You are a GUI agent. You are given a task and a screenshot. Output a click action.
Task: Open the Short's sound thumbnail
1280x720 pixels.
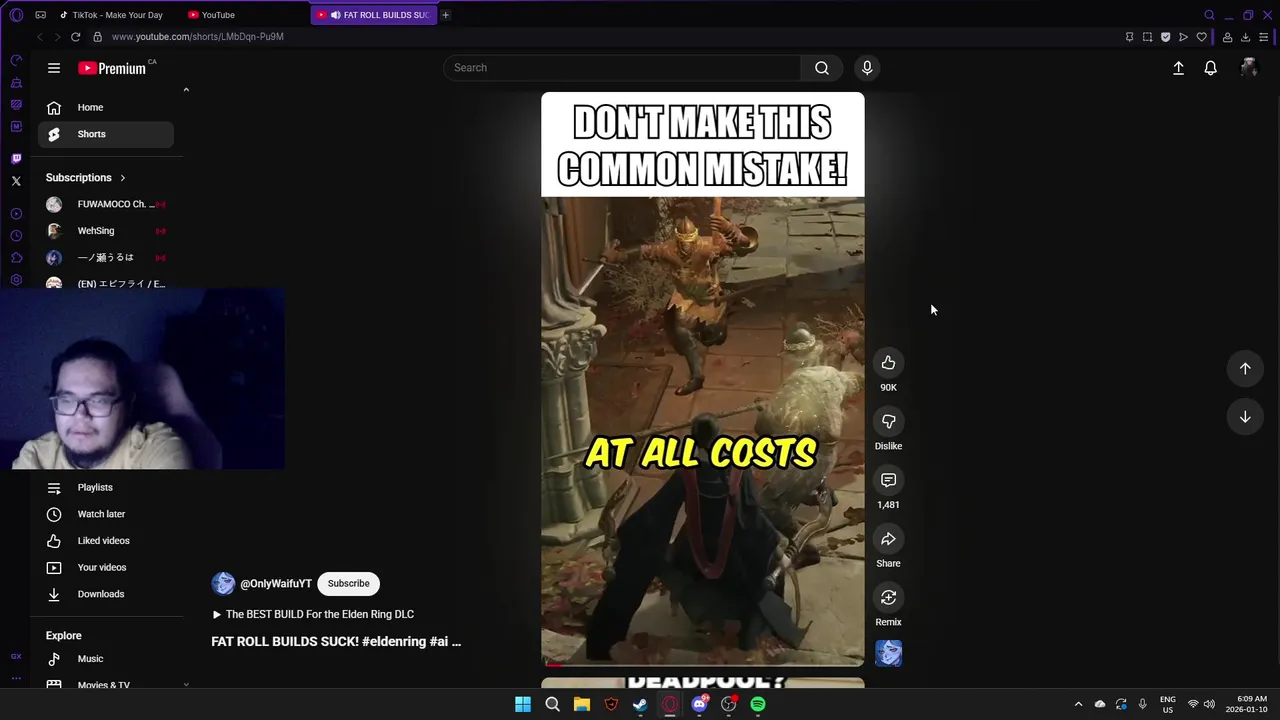coord(888,653)
